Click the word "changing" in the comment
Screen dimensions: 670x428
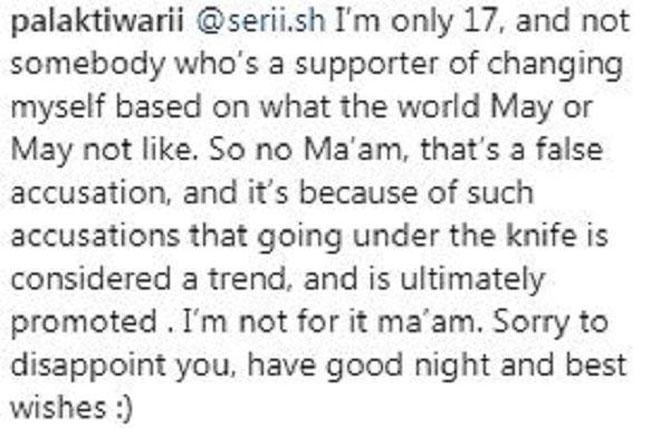point(554,65)
